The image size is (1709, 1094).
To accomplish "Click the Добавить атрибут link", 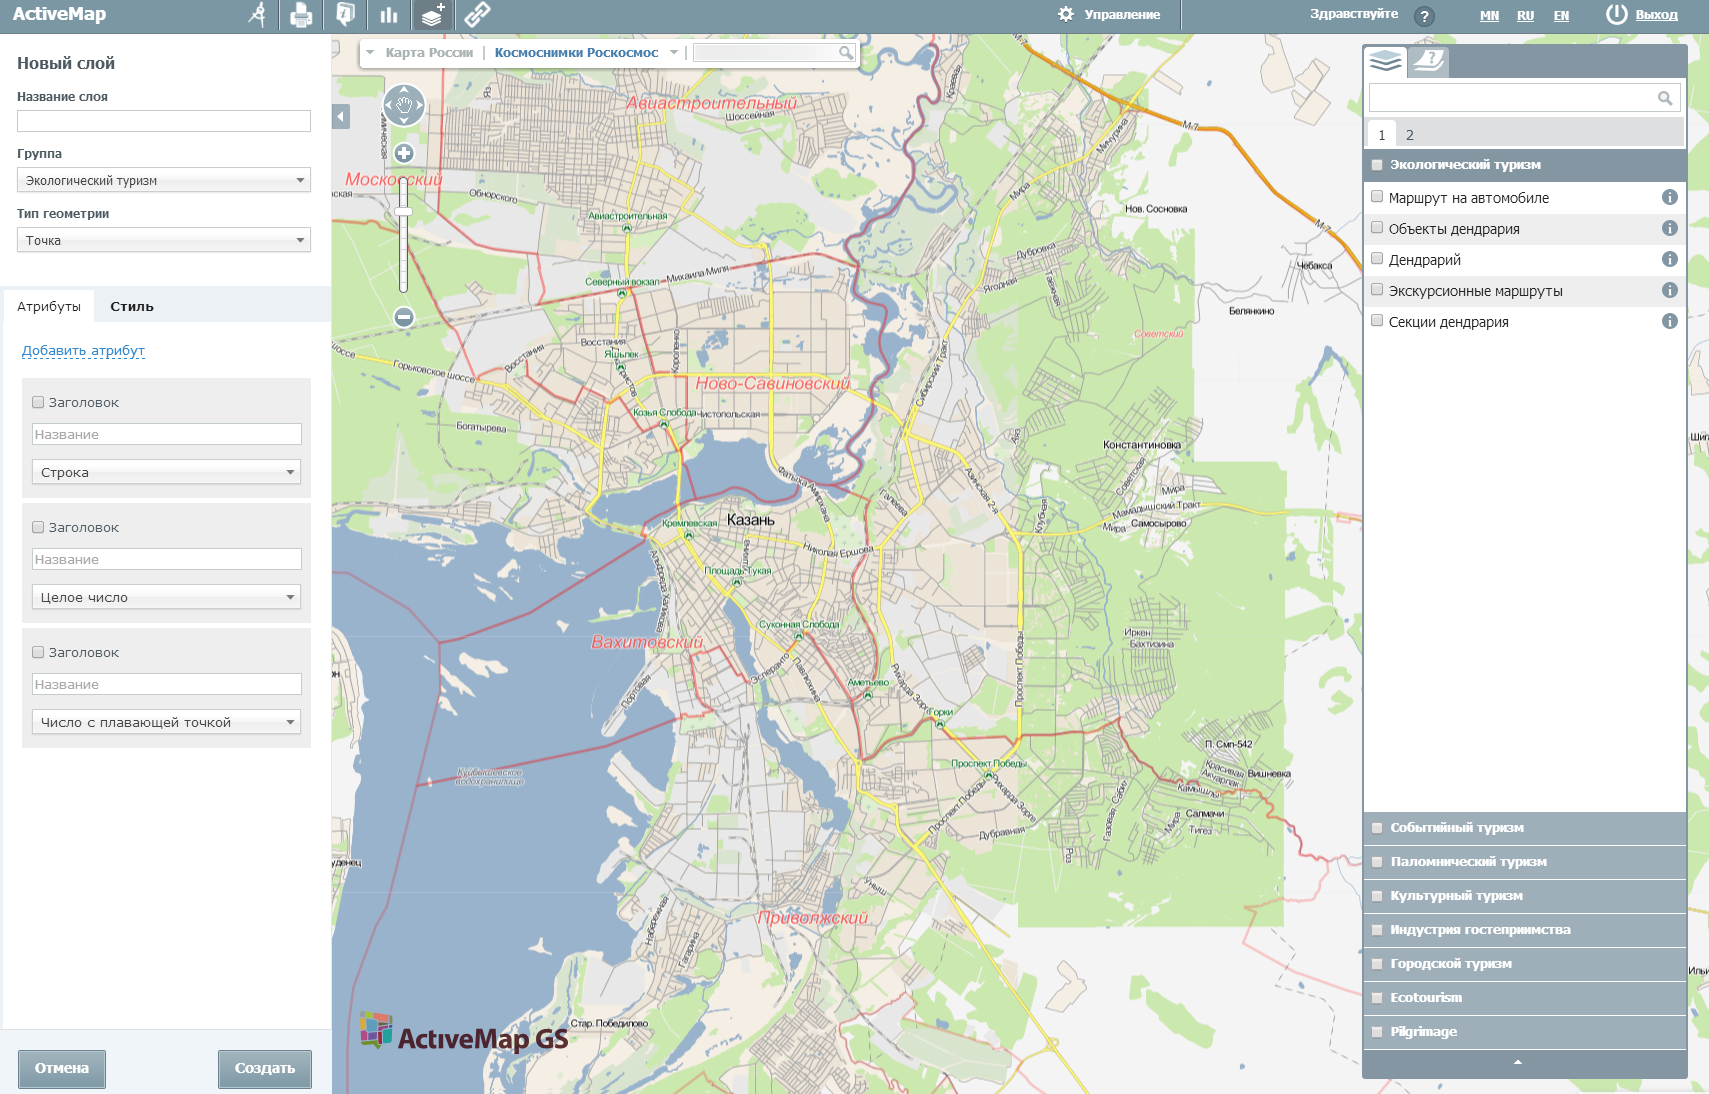I will [83, 351].
